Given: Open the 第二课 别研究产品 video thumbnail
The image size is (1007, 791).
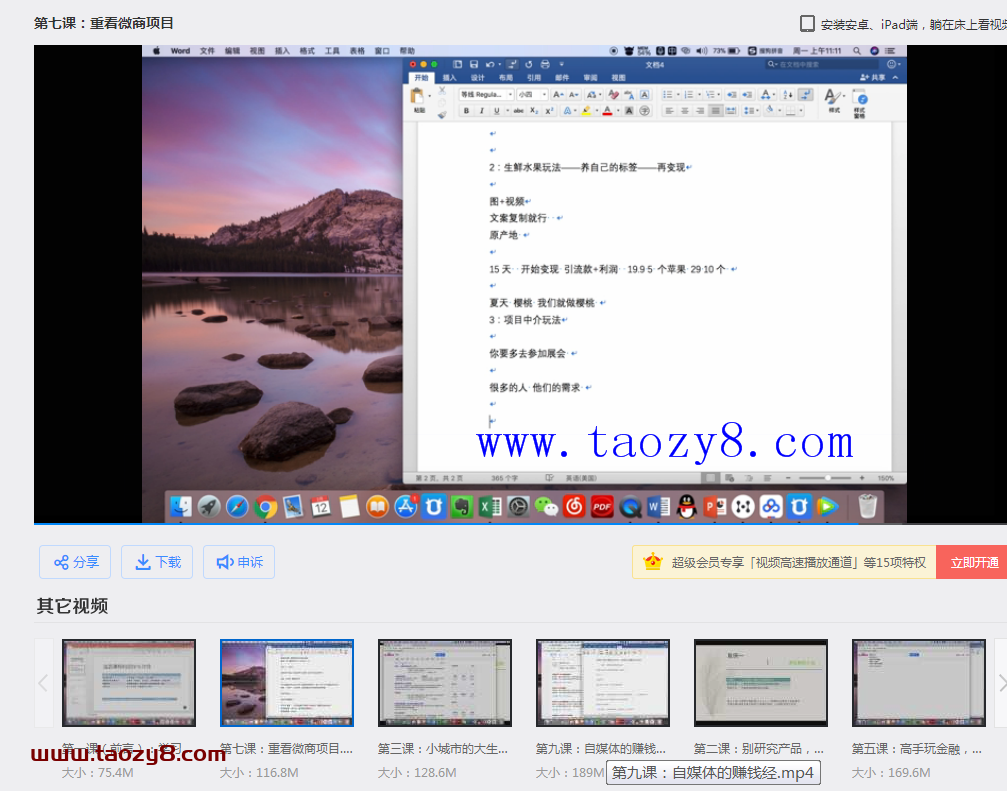Looking at the screenshot, I should click(x=760, y=682).
